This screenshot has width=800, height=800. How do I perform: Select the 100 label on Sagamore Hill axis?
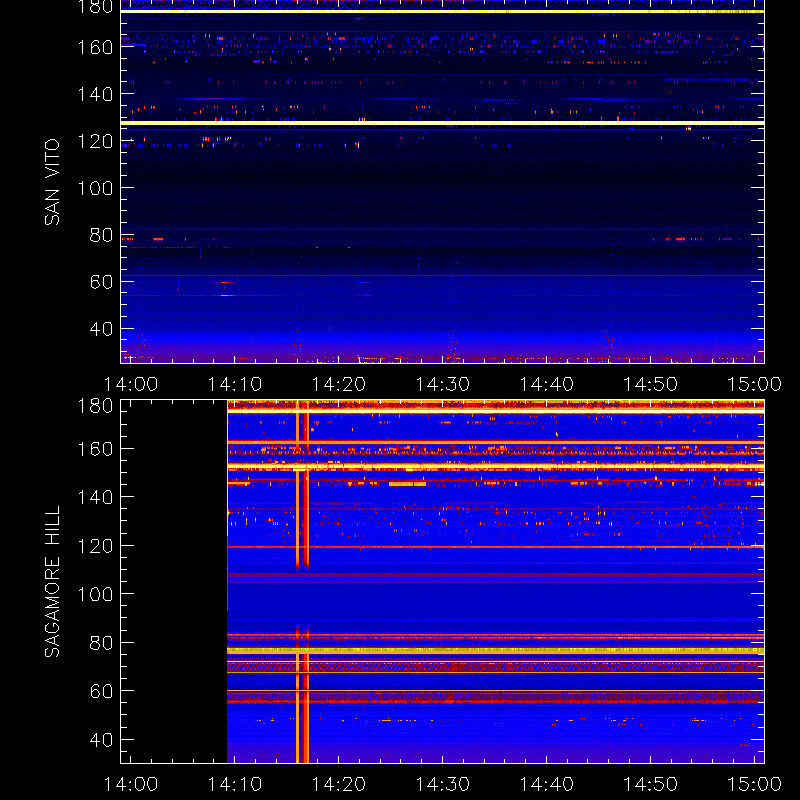pos(95,594)
